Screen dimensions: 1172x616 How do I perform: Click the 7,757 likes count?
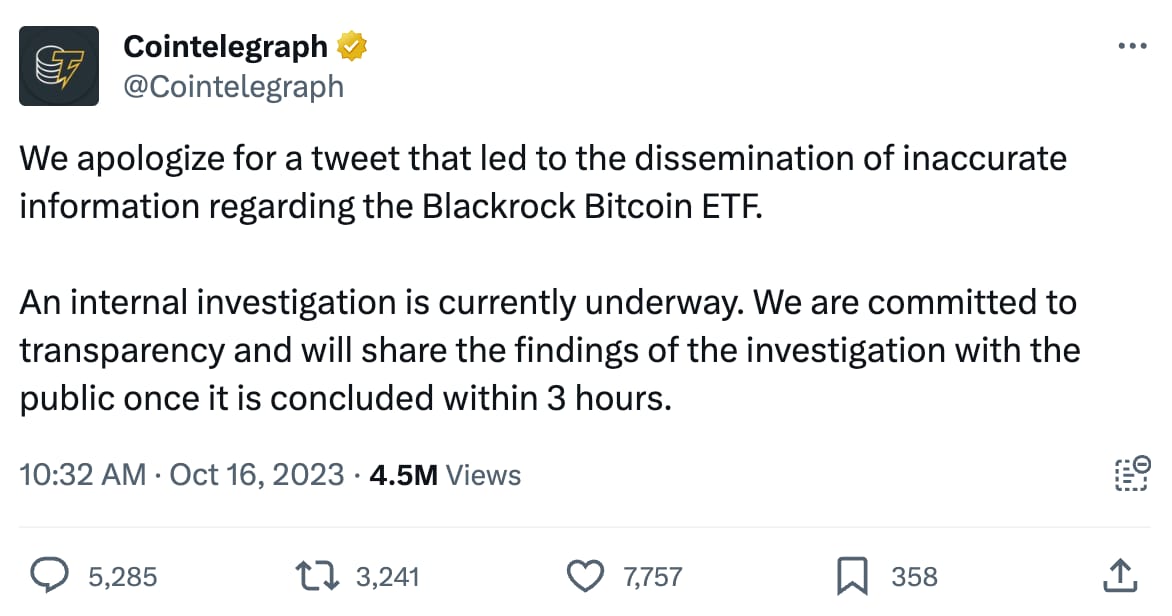(653, 577)
